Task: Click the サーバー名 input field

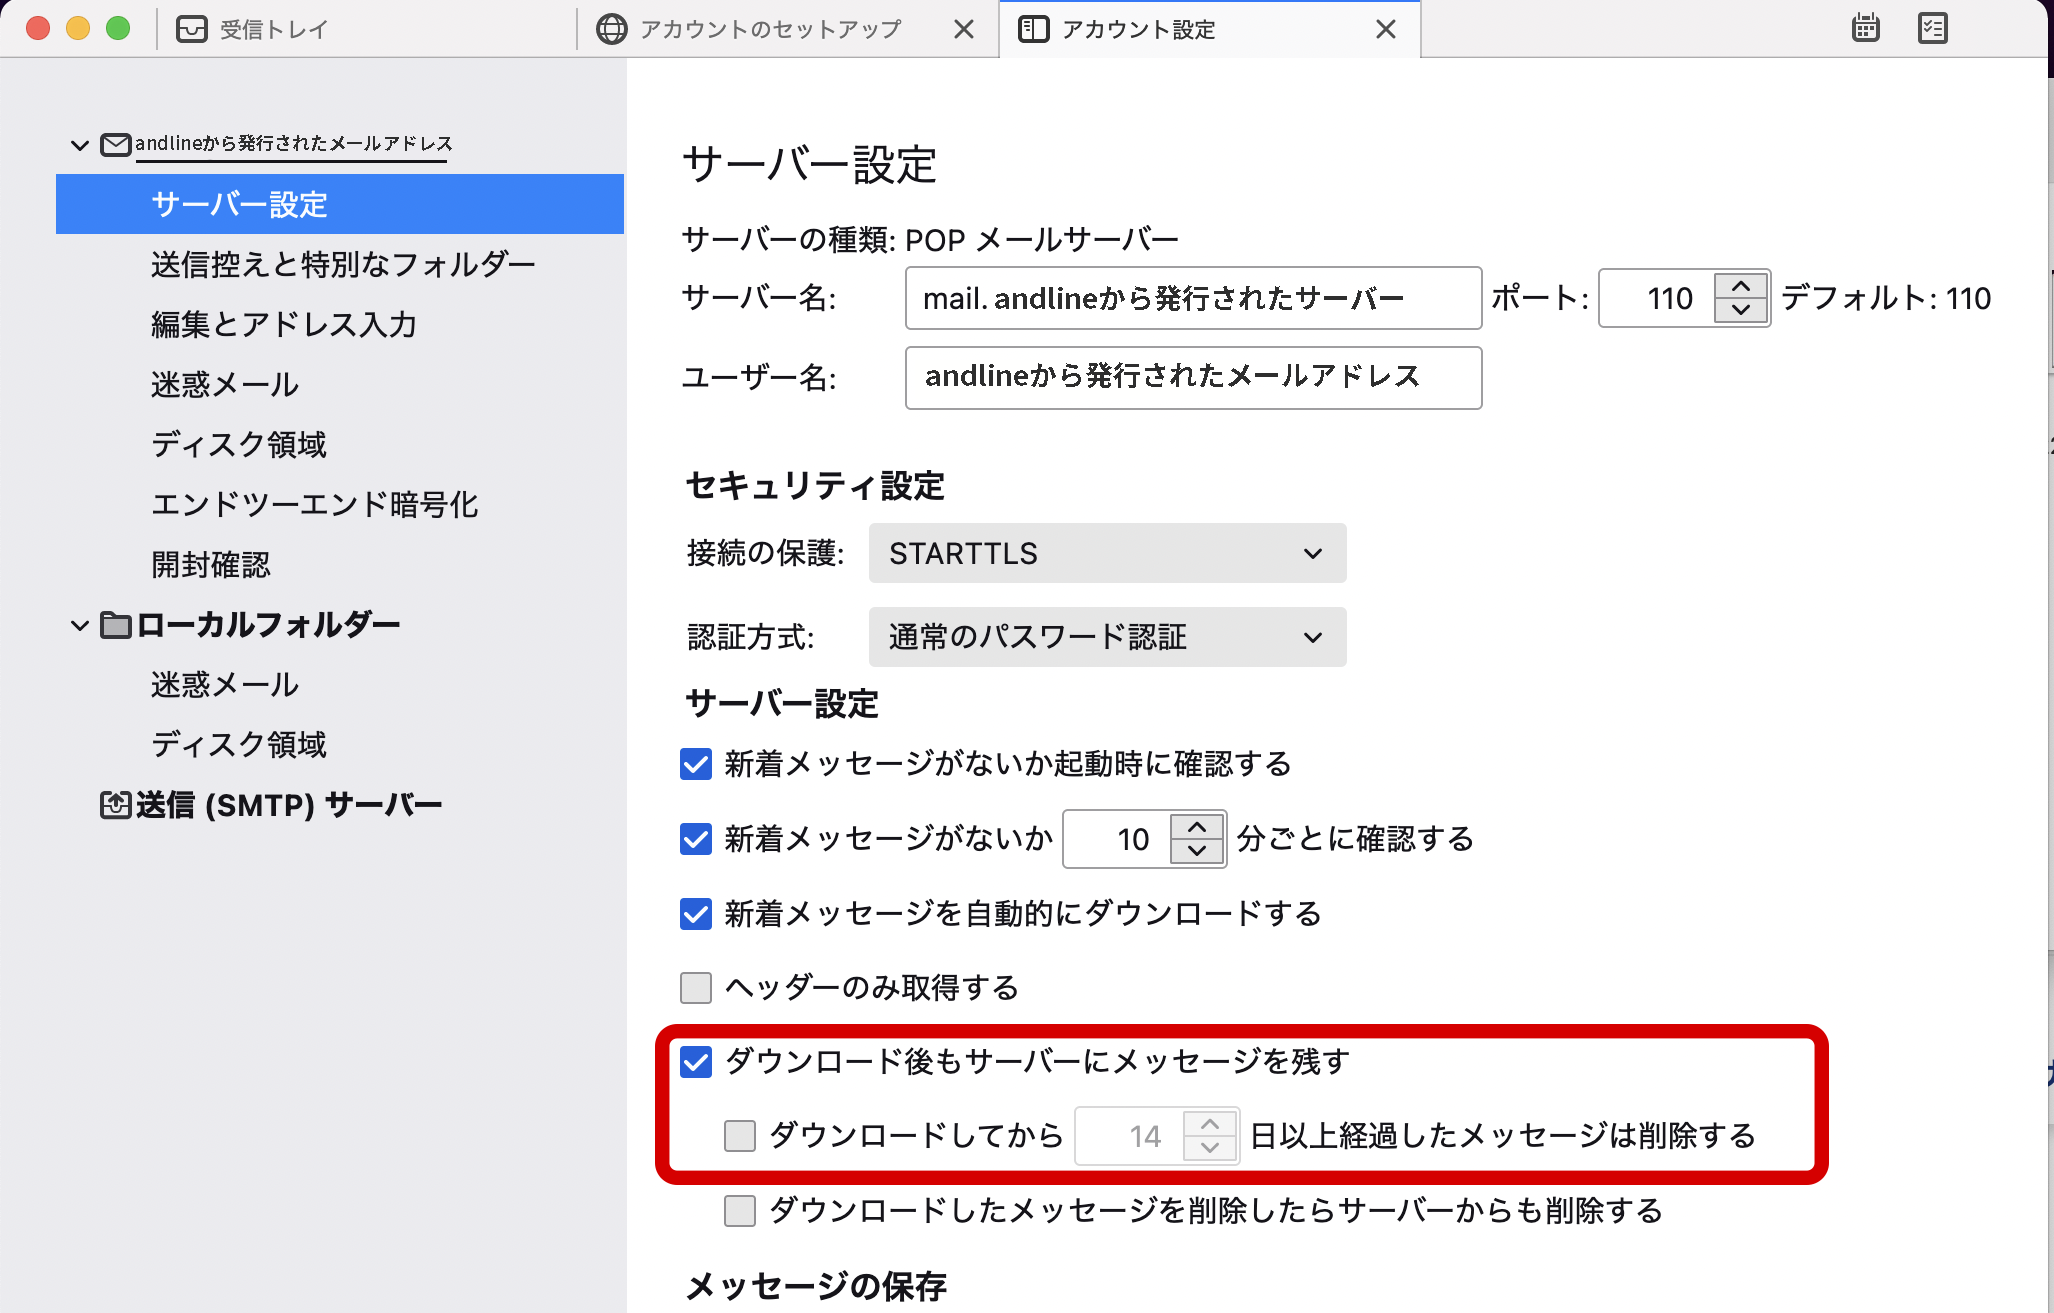Action: [1192, 298]
